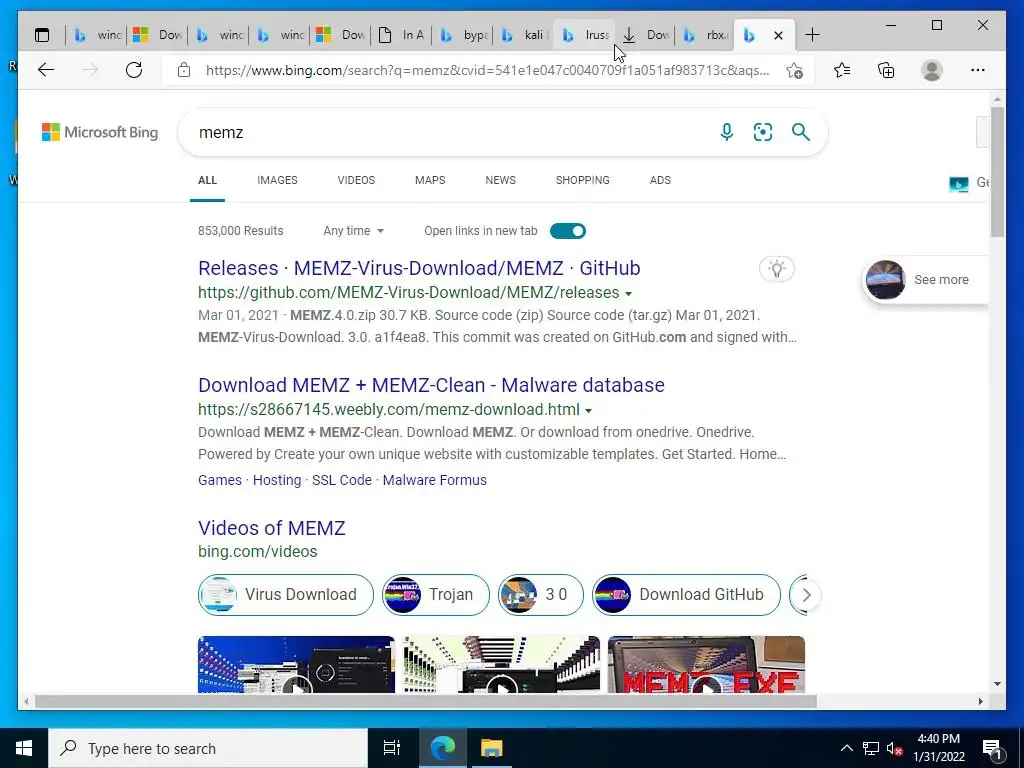
Task: Switch to the IMAGES search tab
Action: click(277, 180)
